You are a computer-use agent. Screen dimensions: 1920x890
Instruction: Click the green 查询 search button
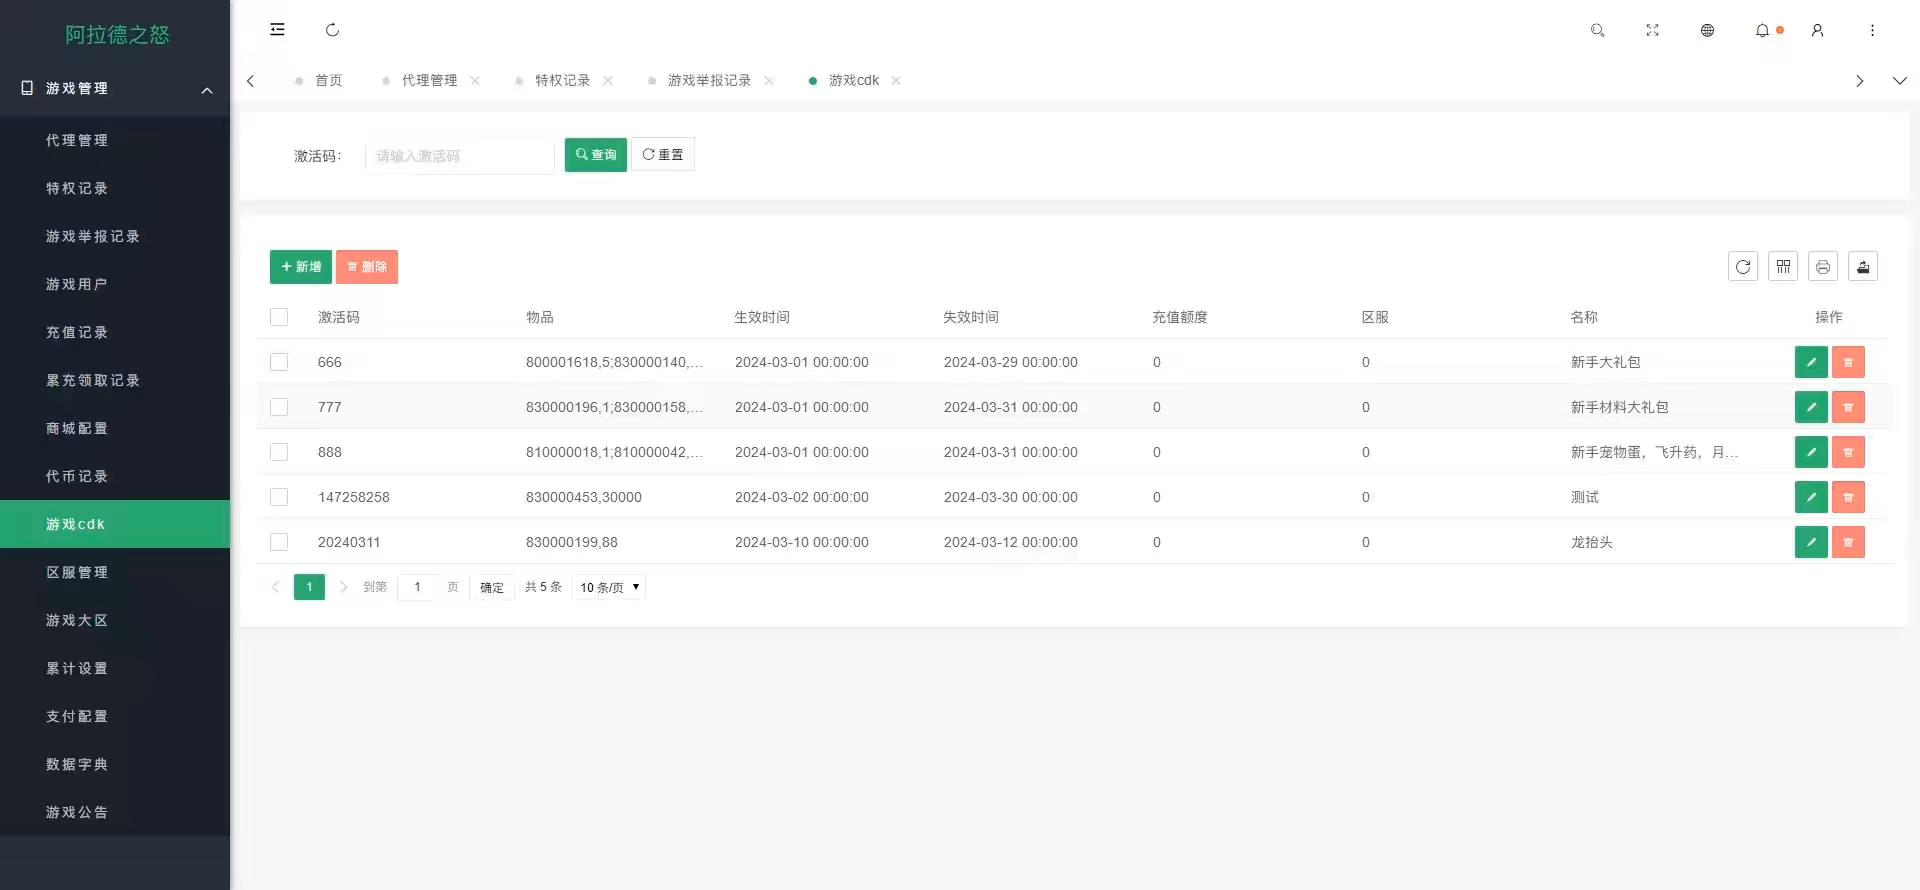click(596, 155)
